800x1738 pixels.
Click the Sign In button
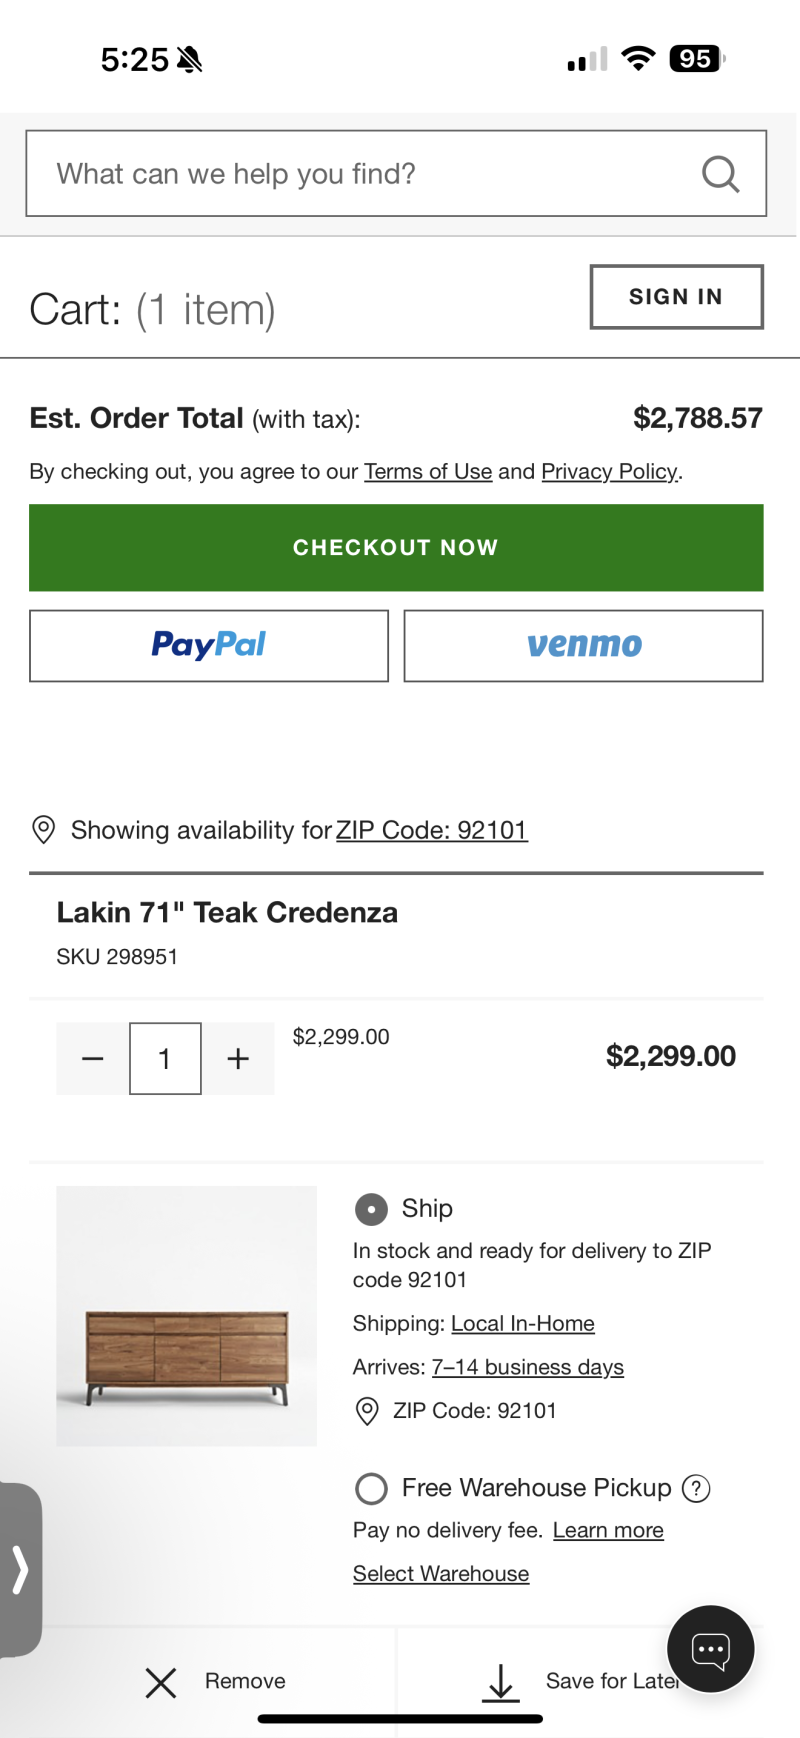(x=676, y=297)
